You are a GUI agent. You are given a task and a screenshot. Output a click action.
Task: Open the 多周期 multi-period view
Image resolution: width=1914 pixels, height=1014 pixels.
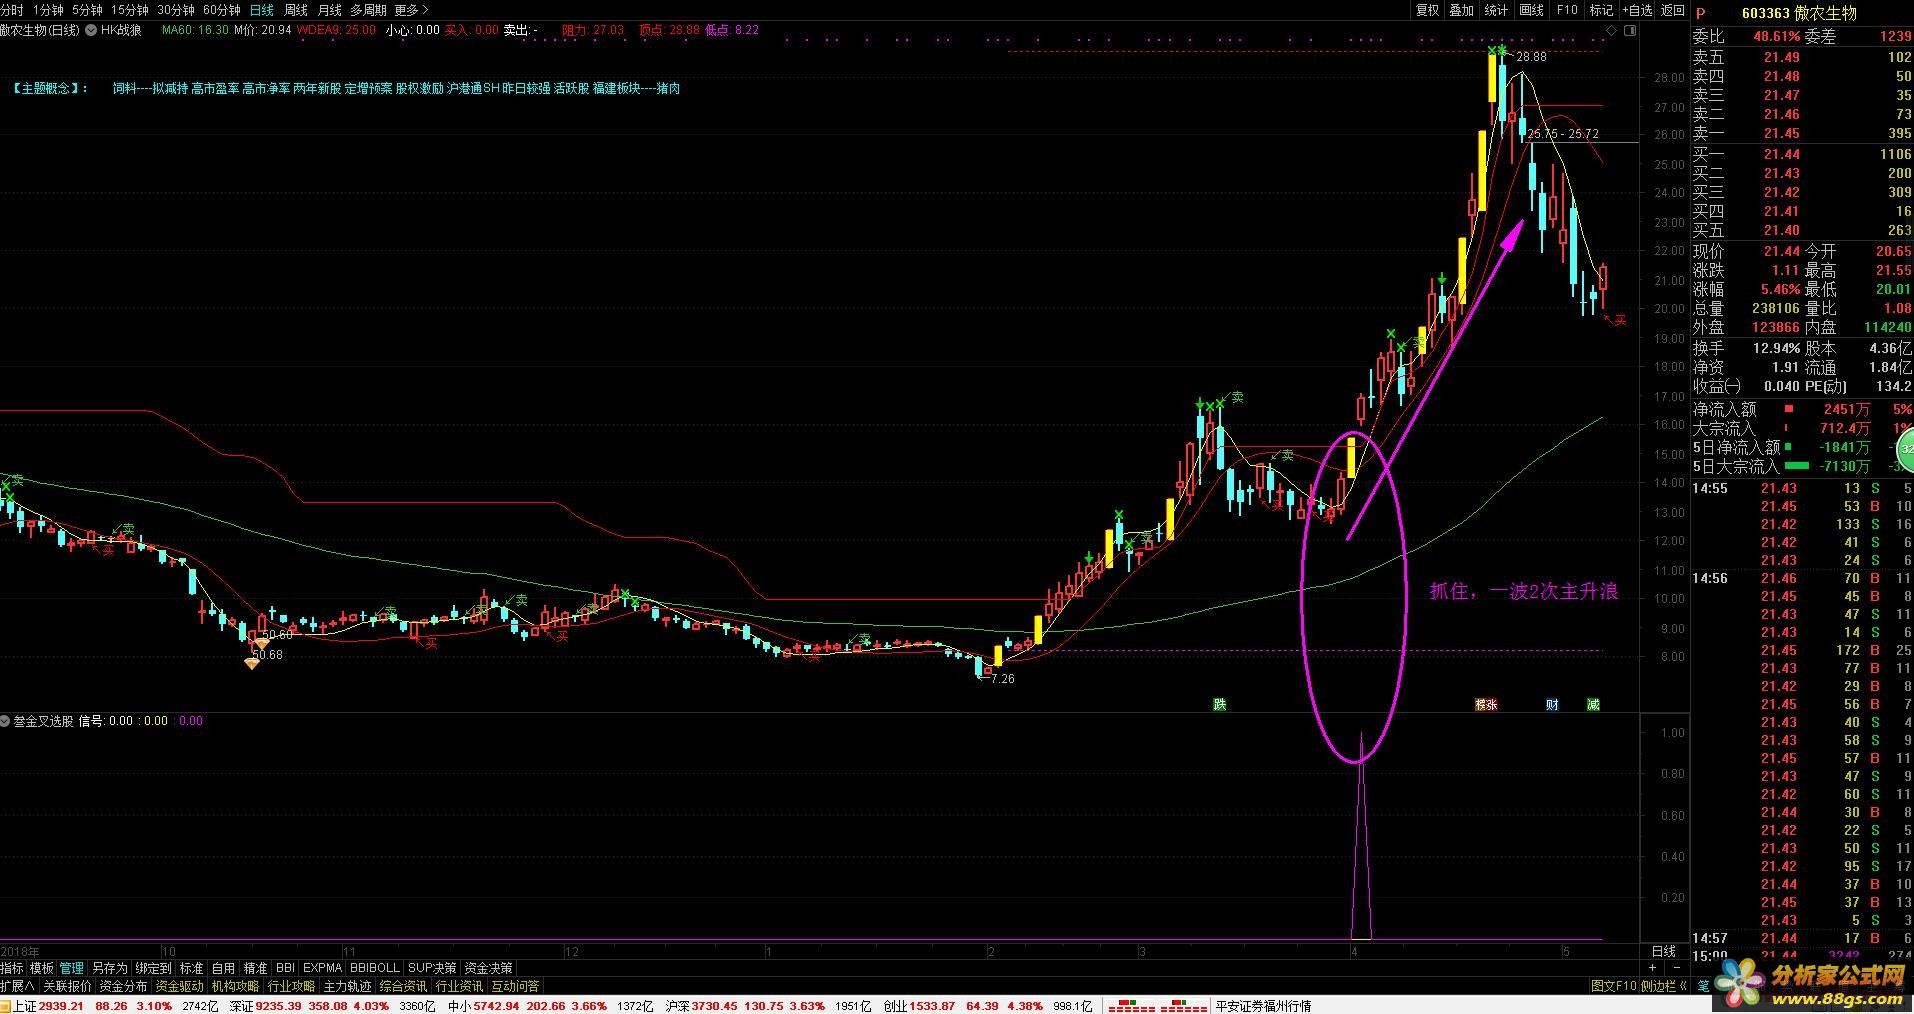coord(368,10)
